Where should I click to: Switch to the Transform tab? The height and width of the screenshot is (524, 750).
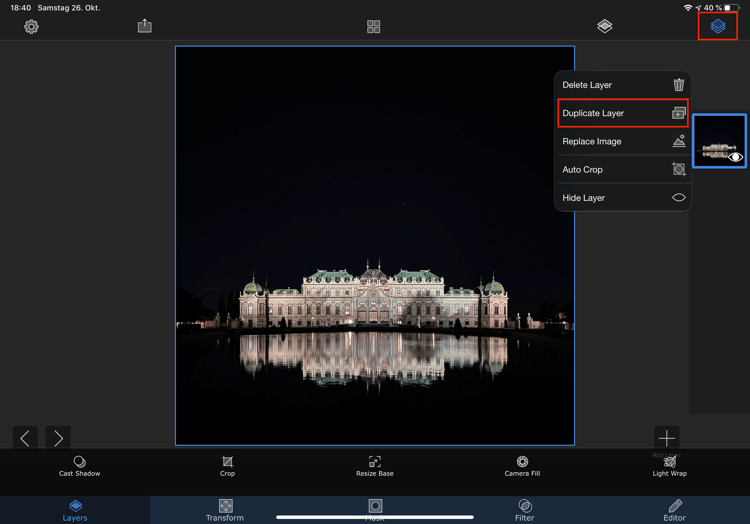coord(225,510)
